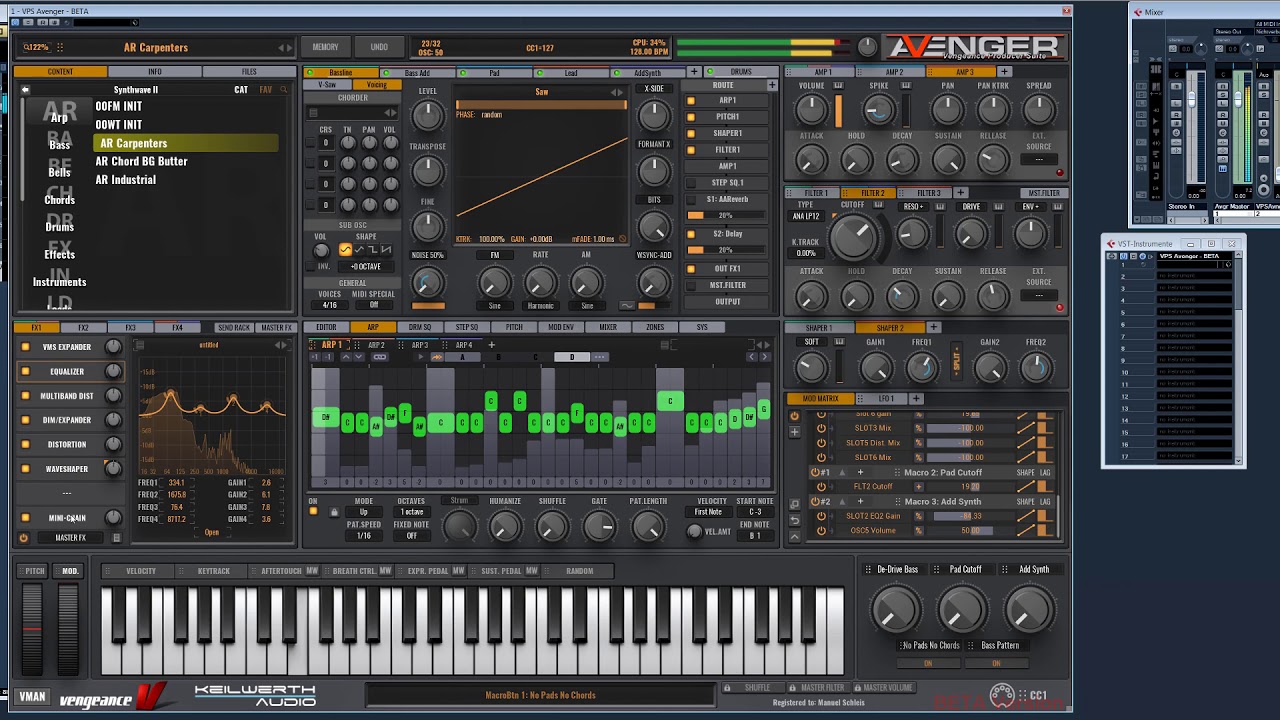Add a new route module with plus icon
Viewport: 1280px width, 720px height.
tap(771, 85)
